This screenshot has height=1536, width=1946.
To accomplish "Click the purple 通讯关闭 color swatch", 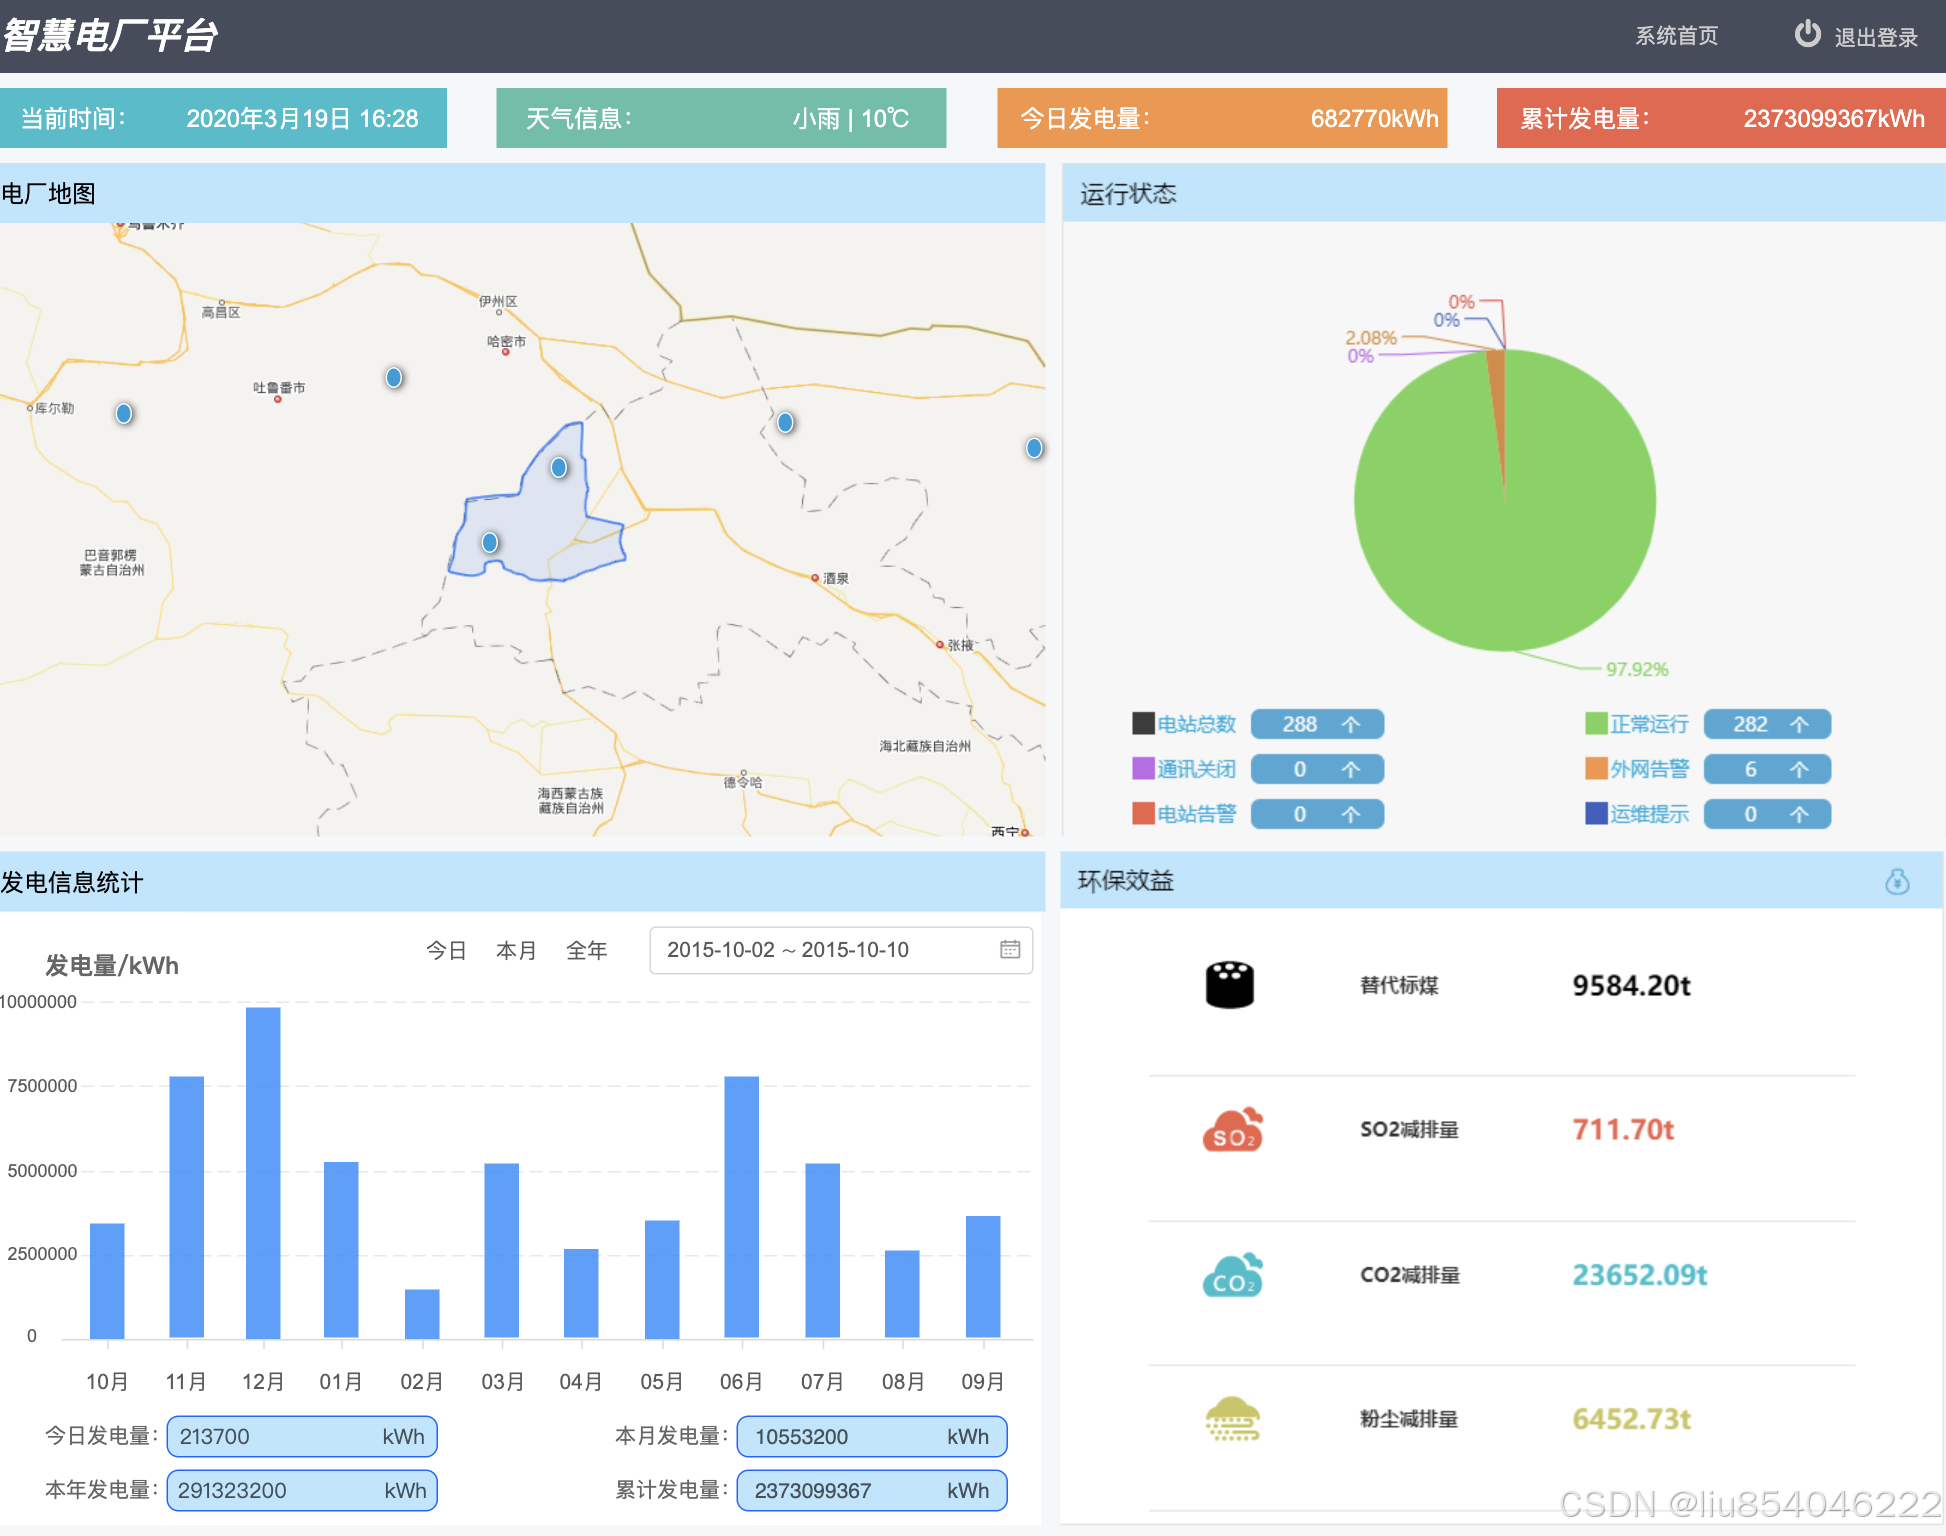I will pyautogui.click(x=1143, y=769).
